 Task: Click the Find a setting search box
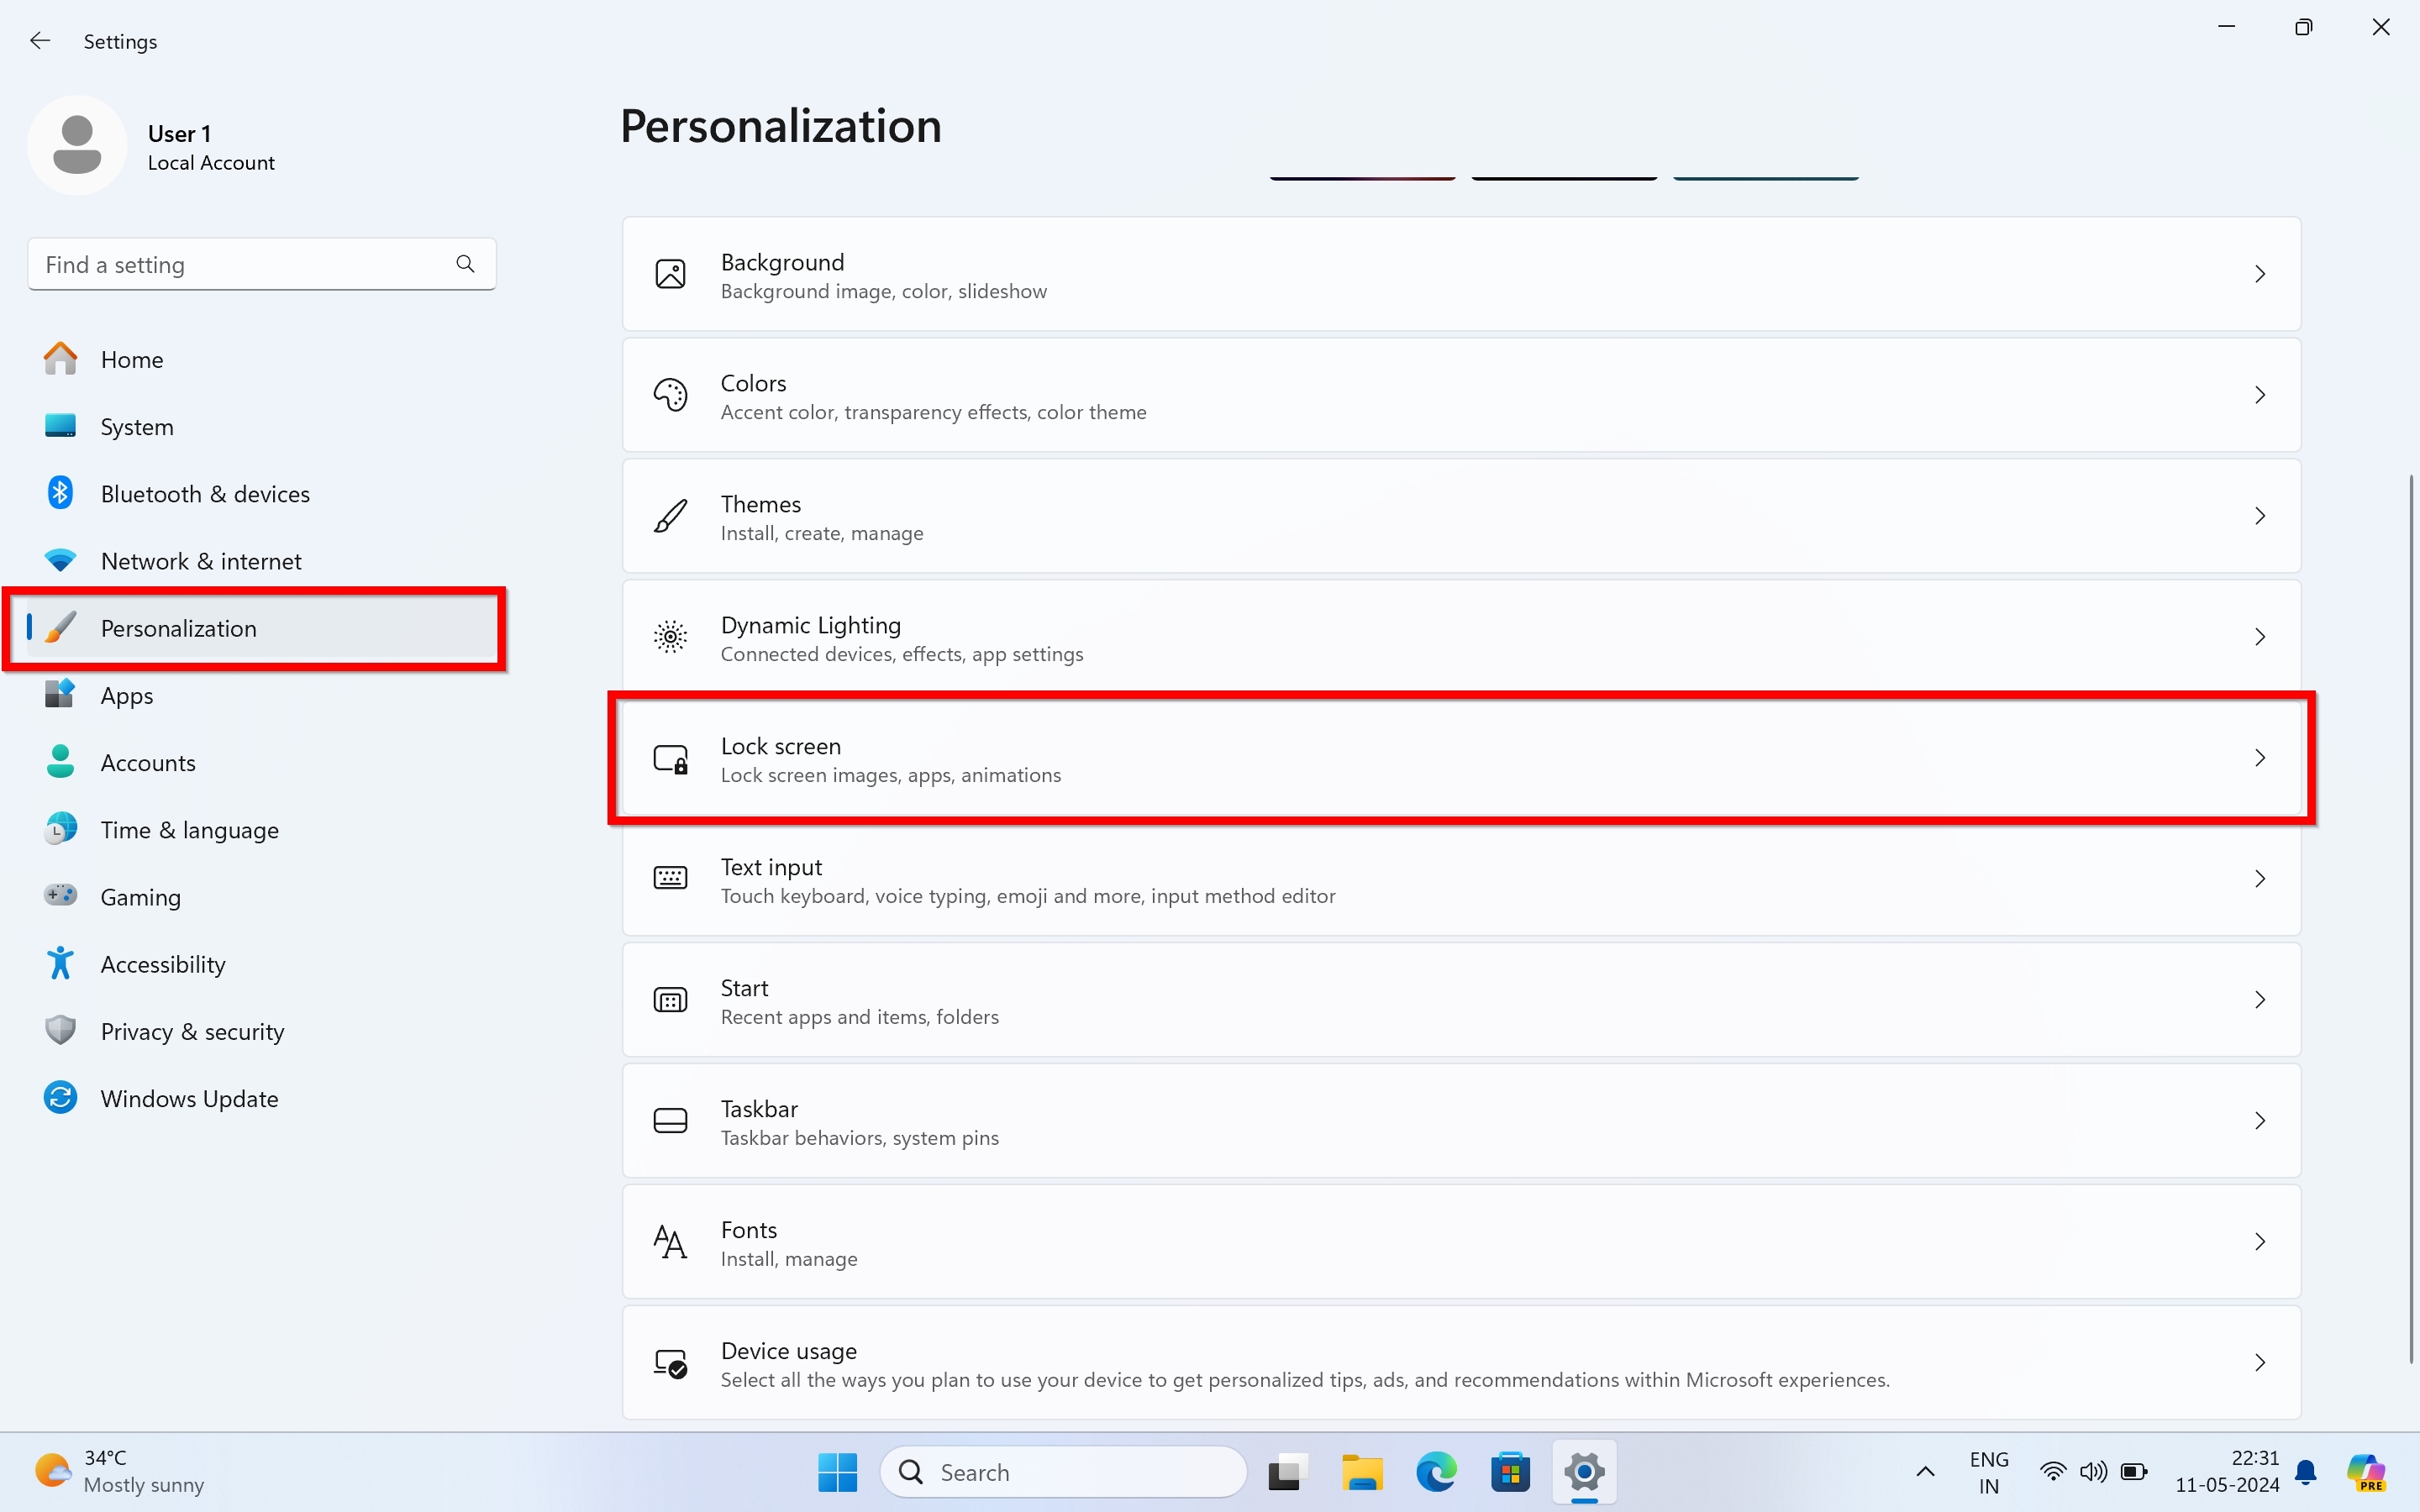click(x=240, y=265)
